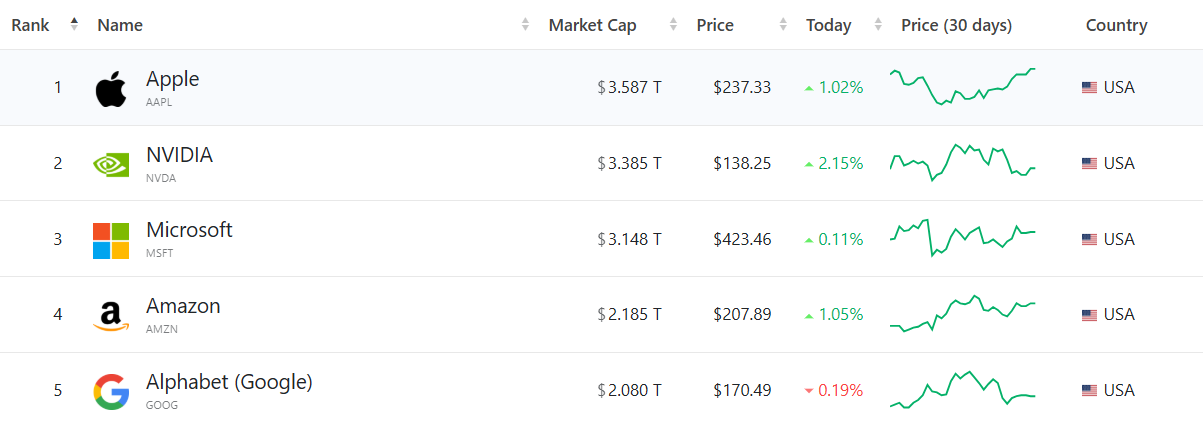
Task: Click the NVIDIA logo icon
Action: pos(111,164)
